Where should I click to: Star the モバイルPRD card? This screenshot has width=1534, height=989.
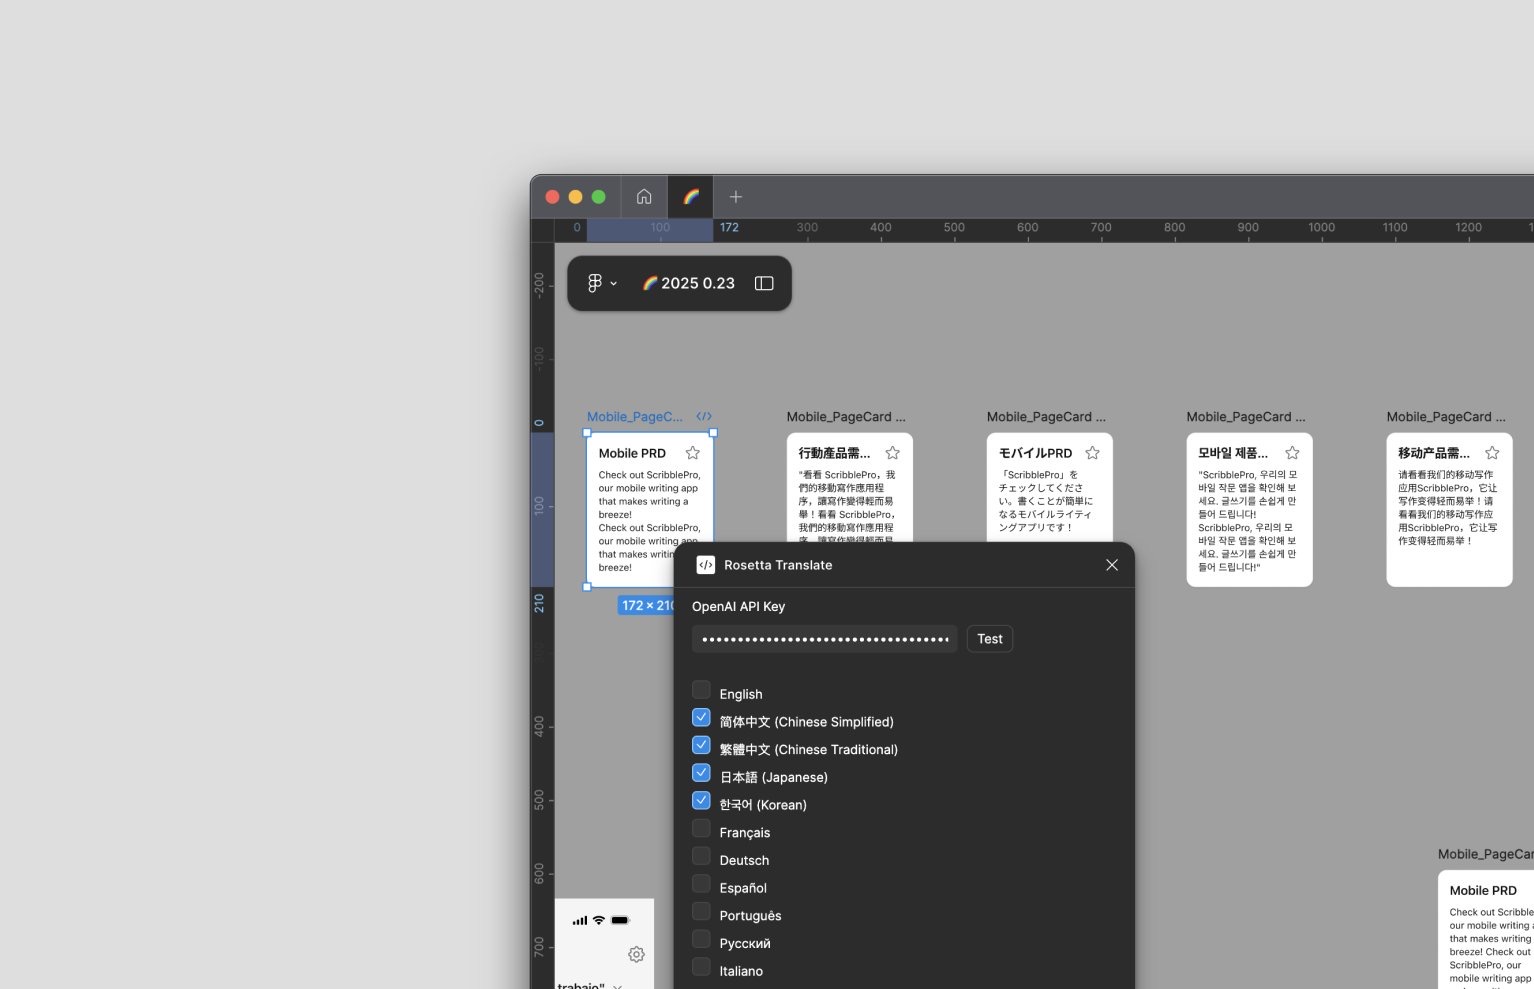(1093, 453)
